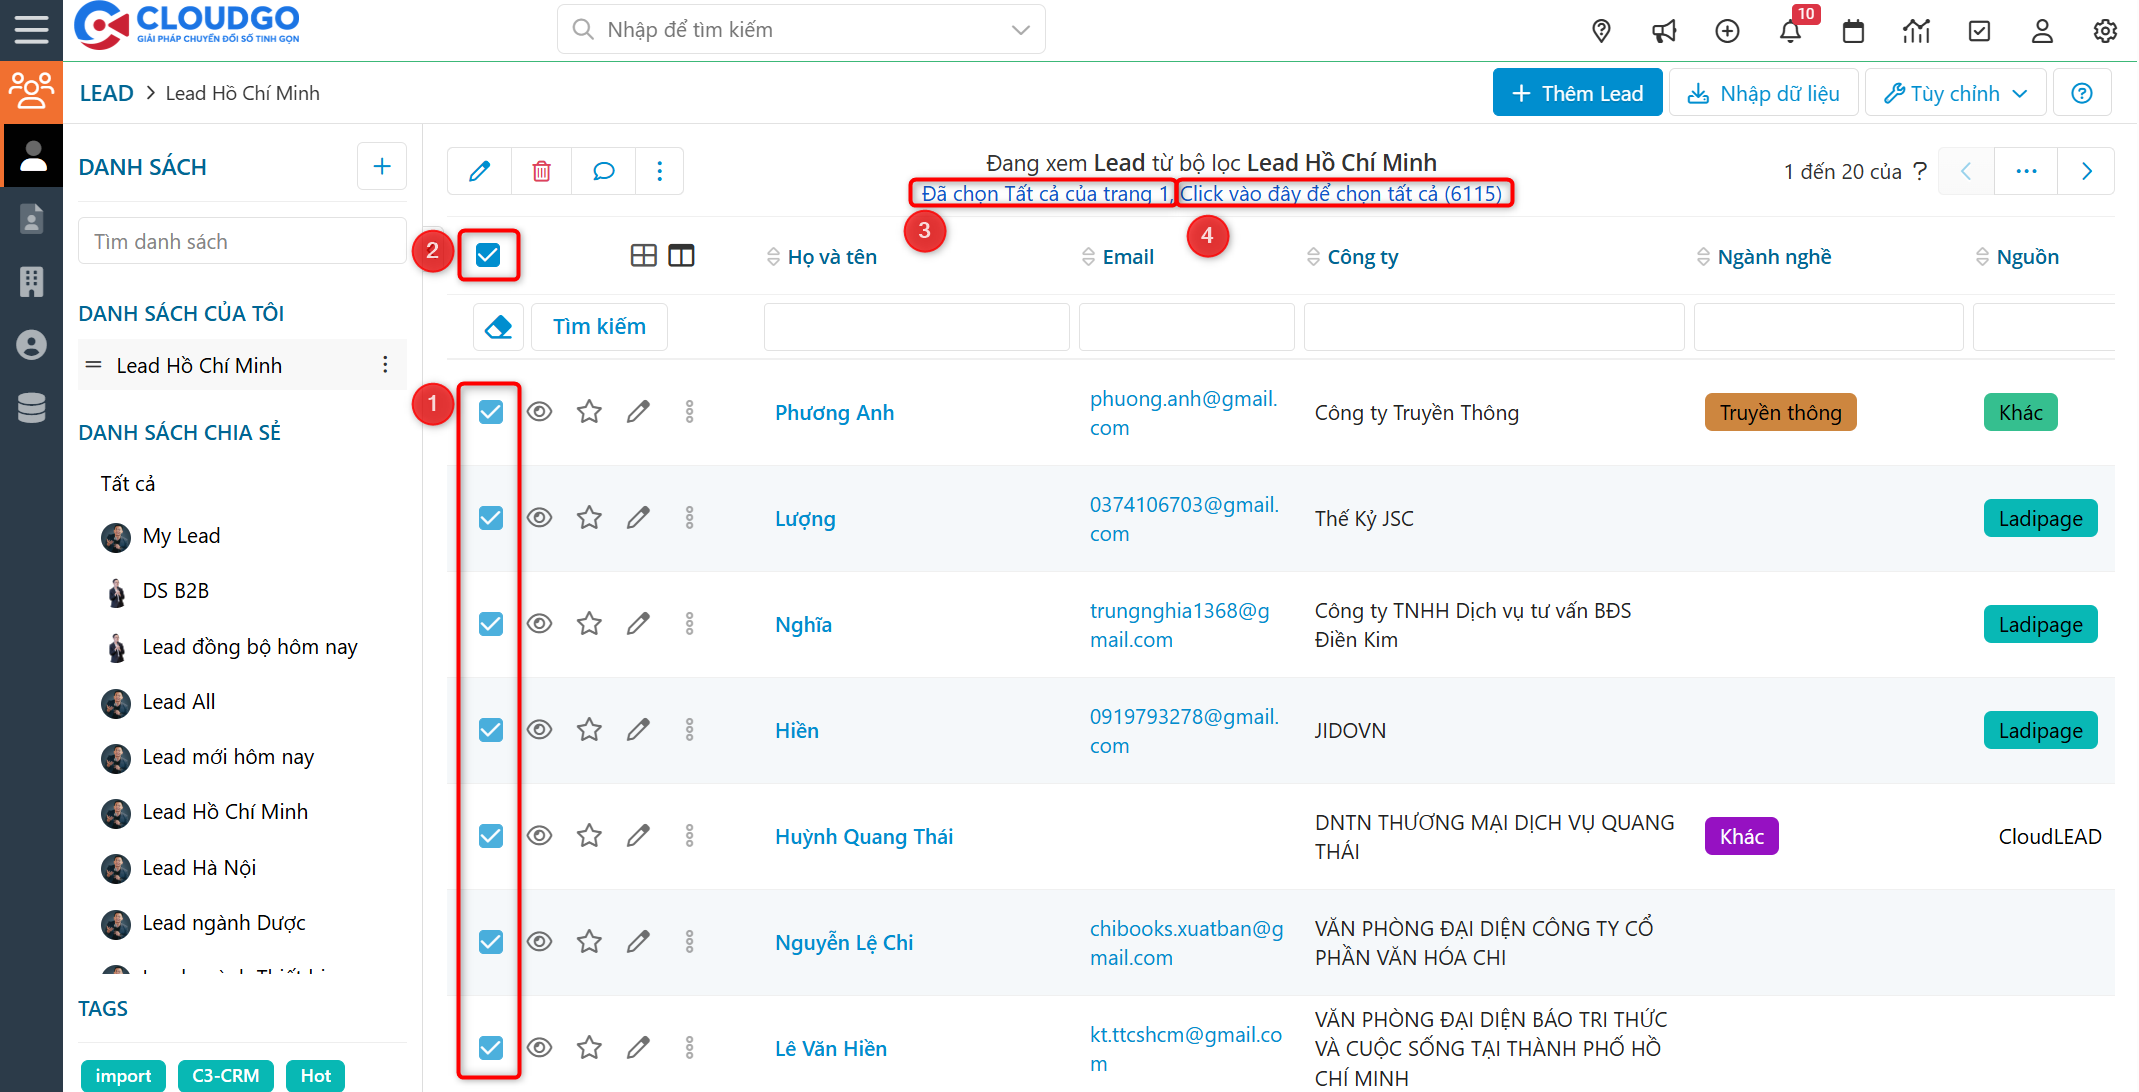Screen dimensions: 2139x1092
Task: Click link to select all 6115 leads
Action: coord(1341,193)
